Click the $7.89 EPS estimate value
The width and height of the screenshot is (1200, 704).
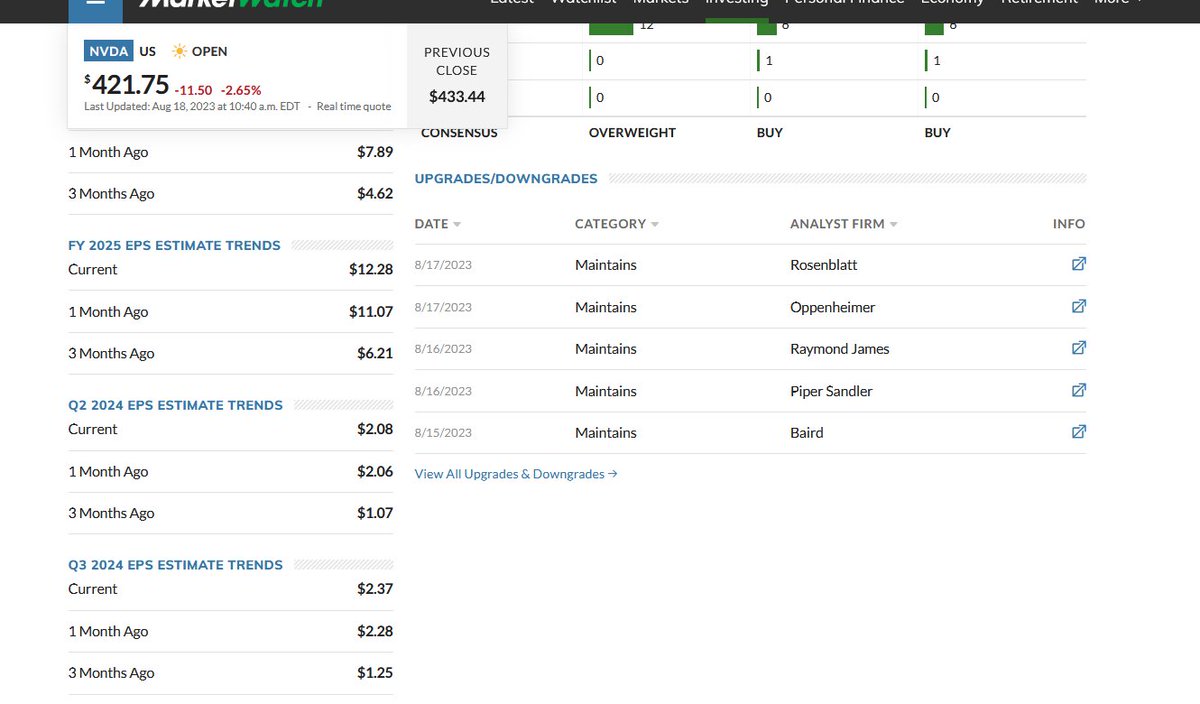375,152
